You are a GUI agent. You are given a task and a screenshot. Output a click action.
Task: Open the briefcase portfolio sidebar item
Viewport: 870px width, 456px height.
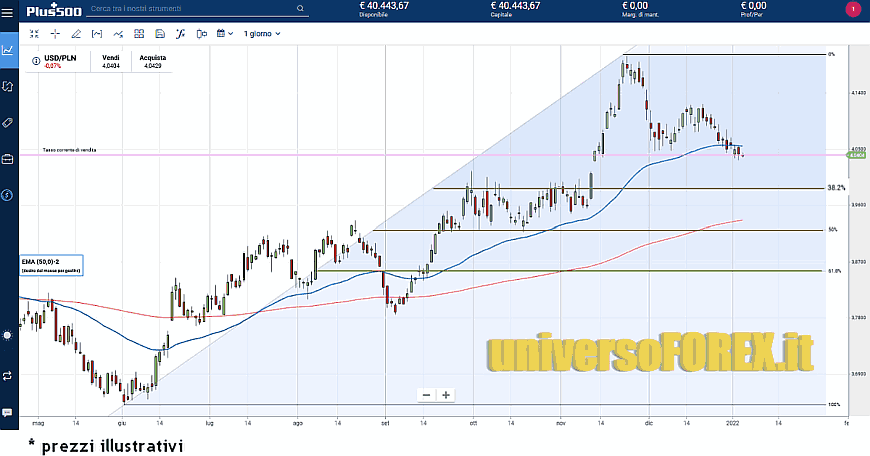pos(8,158)
